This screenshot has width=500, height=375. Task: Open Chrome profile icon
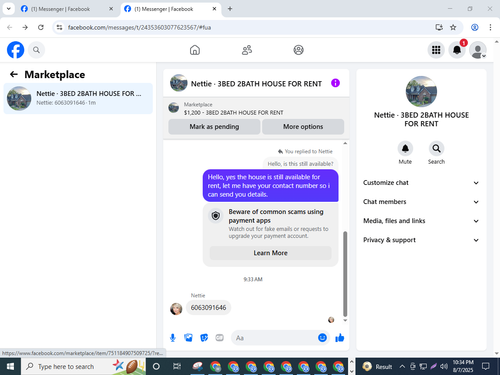pos(475,27)
